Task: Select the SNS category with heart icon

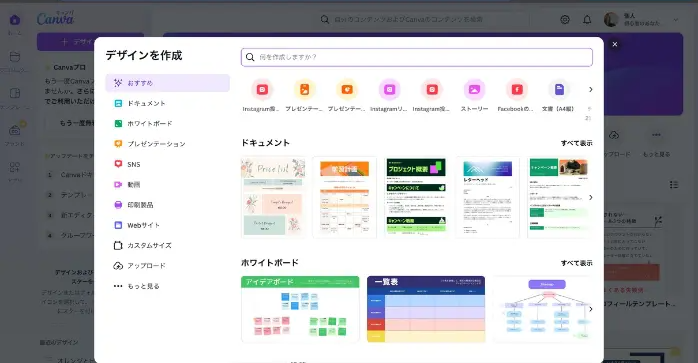Action: 167,164
